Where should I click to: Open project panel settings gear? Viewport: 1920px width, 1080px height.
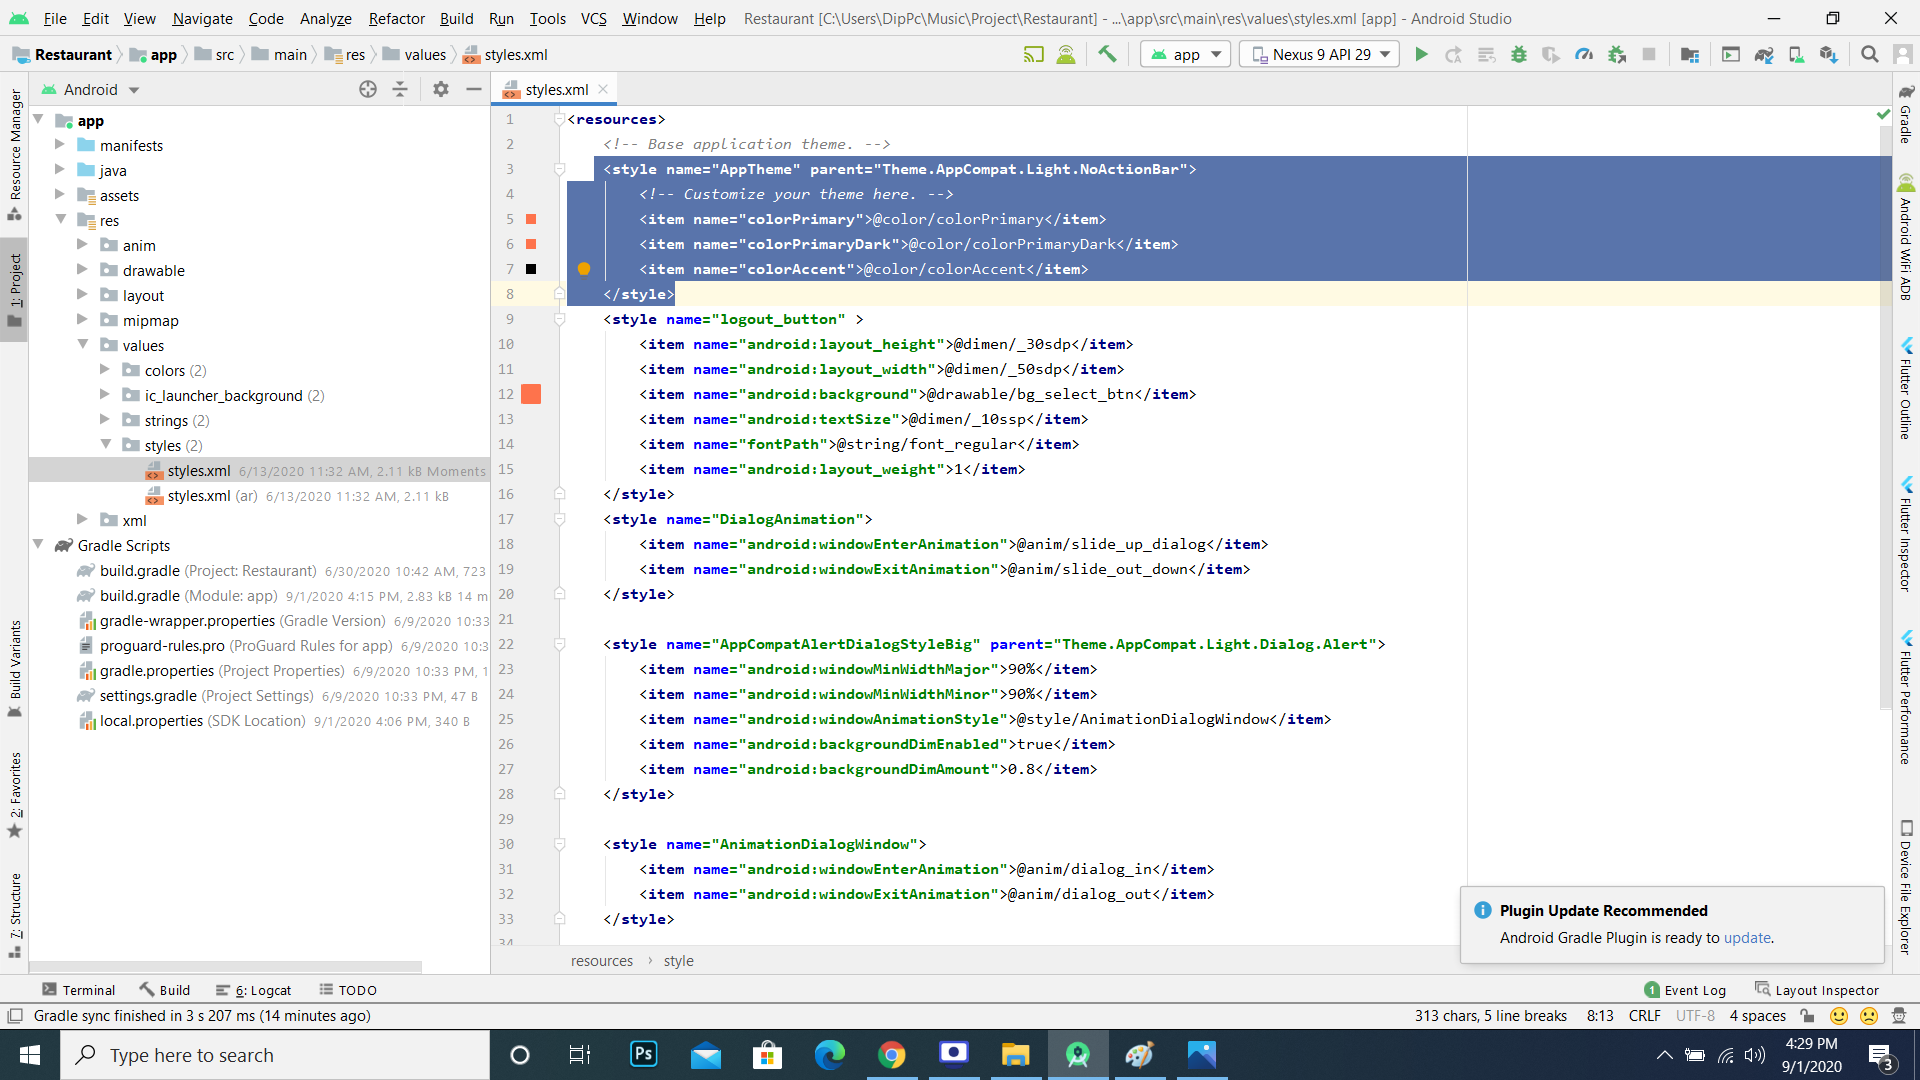(x=441, y=89)
